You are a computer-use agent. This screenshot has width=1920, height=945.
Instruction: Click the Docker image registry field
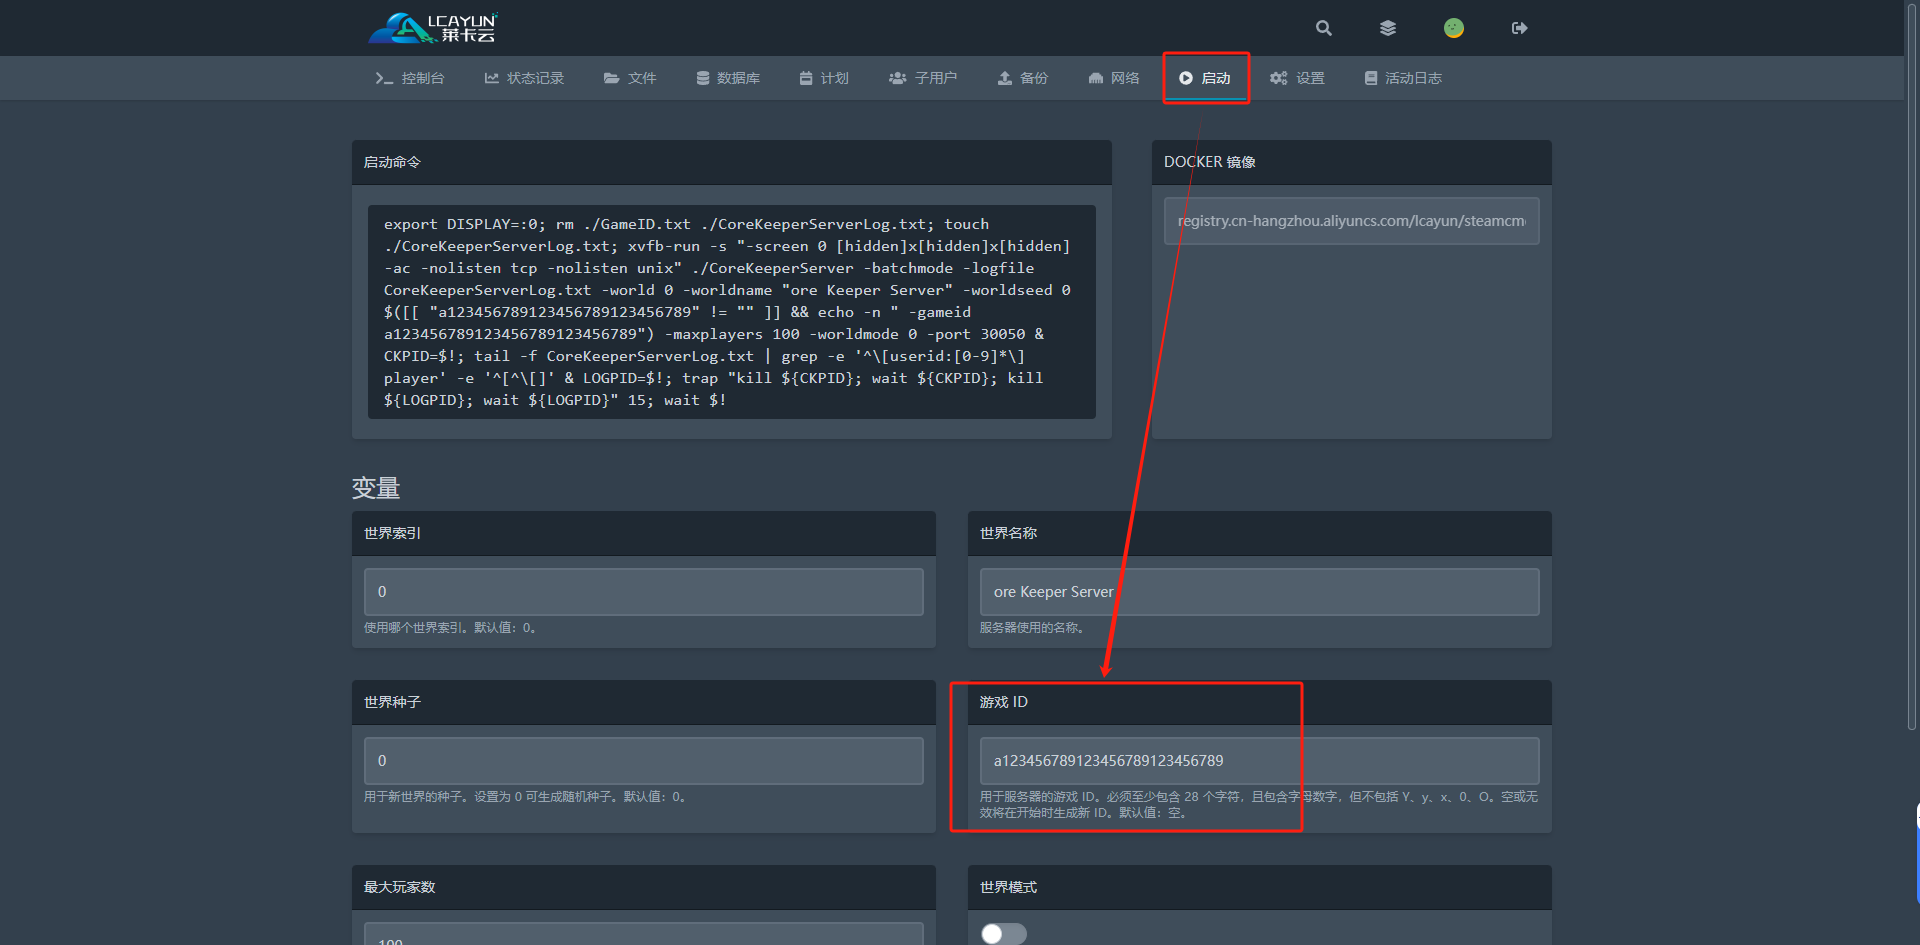(1352, 221)
